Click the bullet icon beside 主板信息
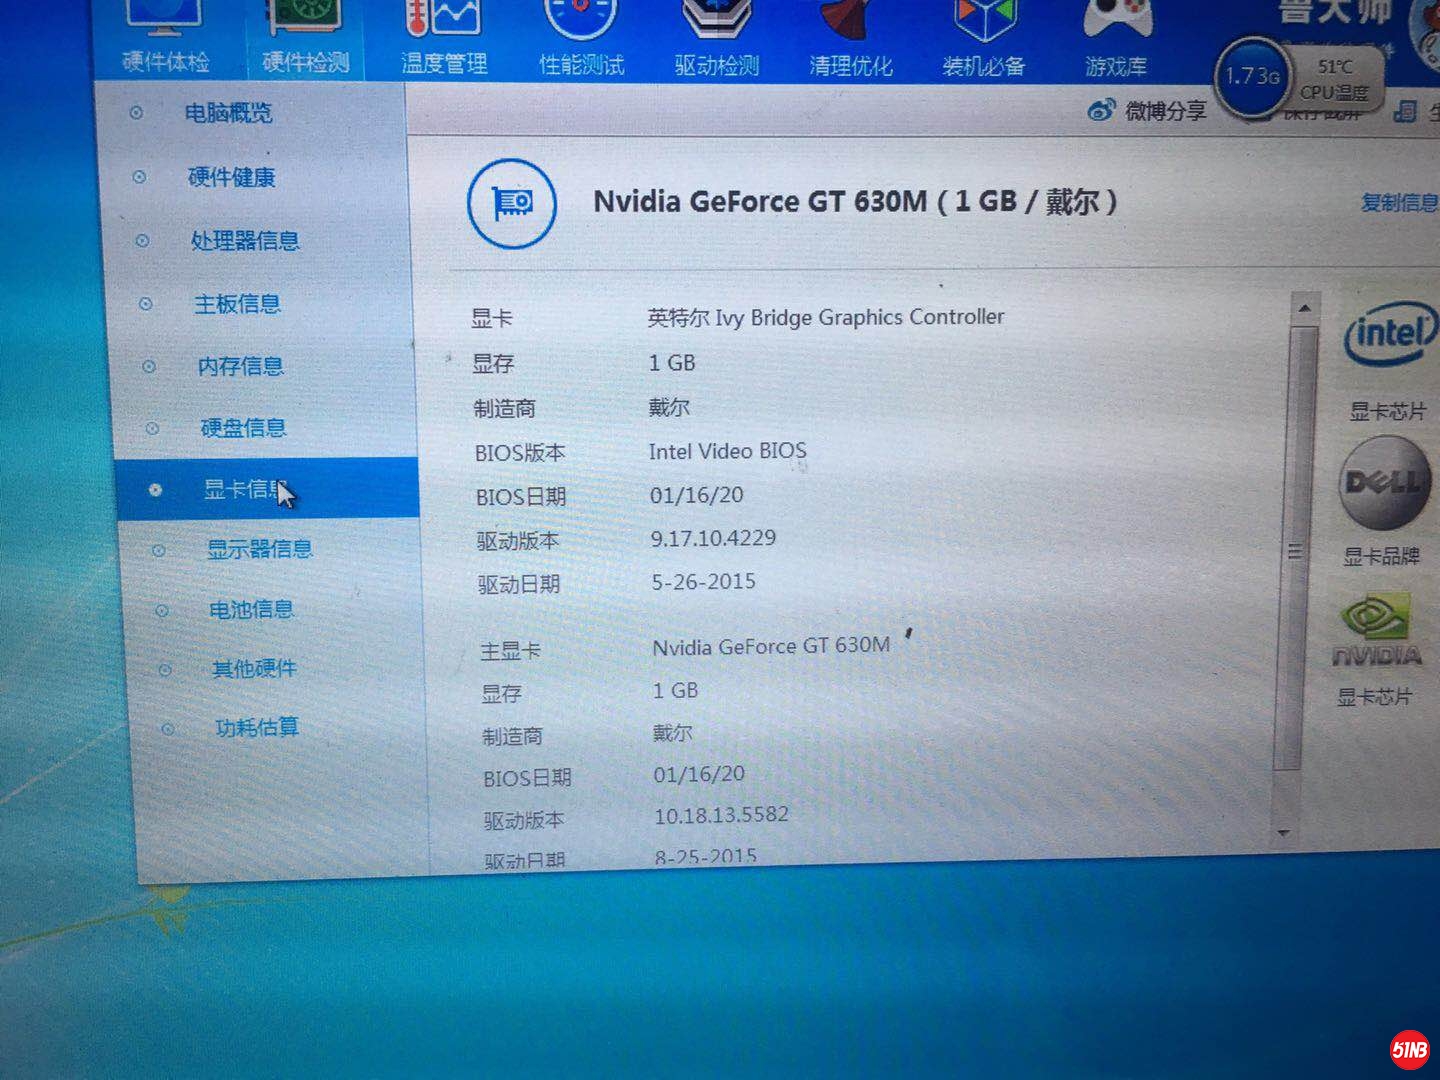This screenshot has width=1440, height=1080. (x=145, y=304)
